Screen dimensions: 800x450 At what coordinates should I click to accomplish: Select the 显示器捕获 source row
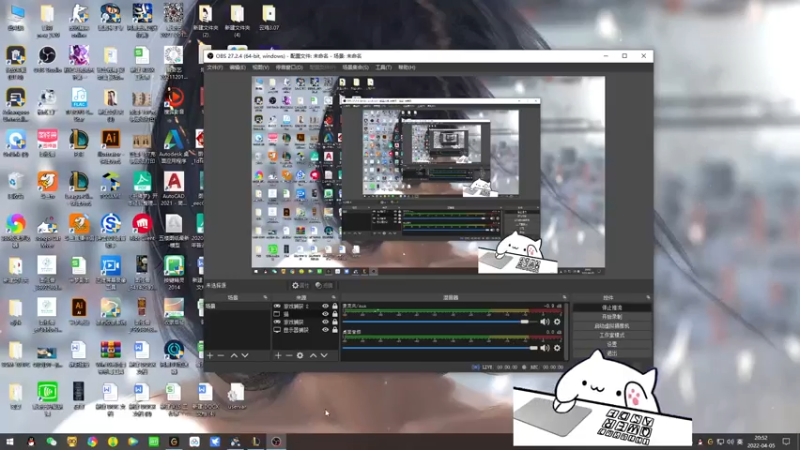point(305,330)
